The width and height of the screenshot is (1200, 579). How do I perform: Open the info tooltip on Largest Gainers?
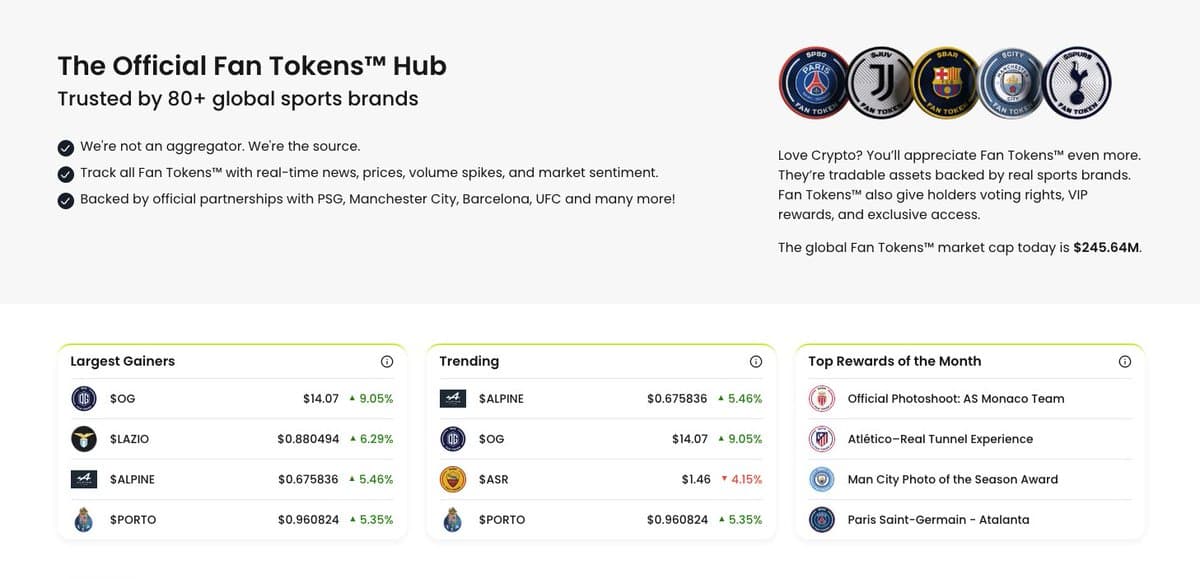click(386, 361)
